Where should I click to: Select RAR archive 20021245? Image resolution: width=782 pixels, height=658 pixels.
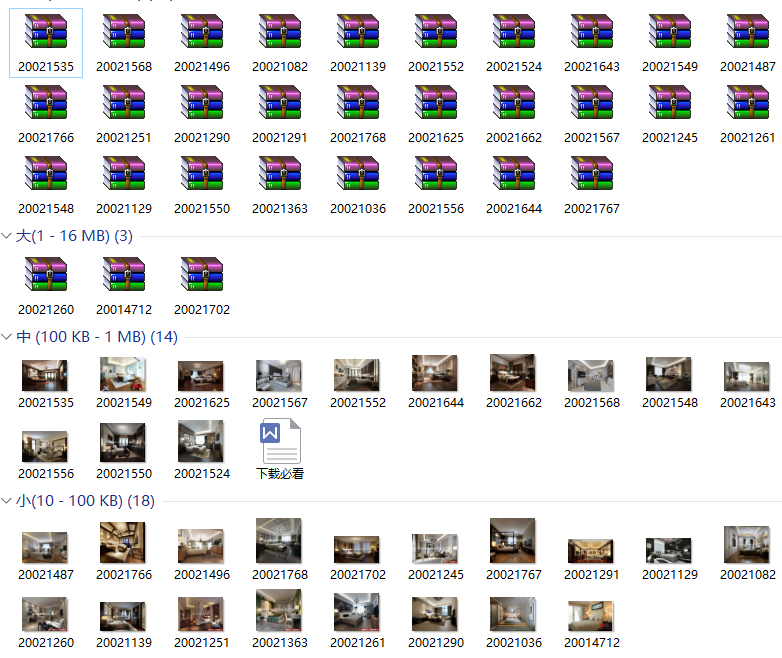(670, 102)
